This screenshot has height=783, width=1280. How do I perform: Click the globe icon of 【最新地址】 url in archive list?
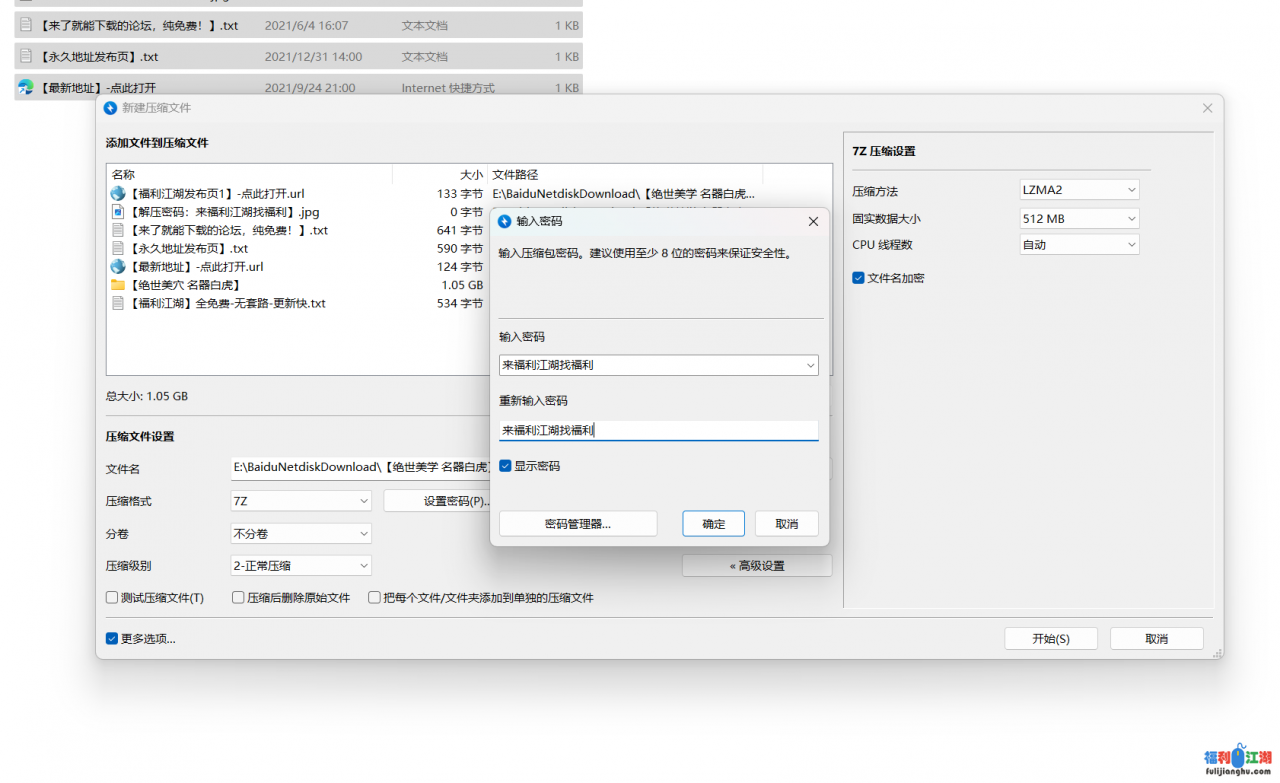118,267
